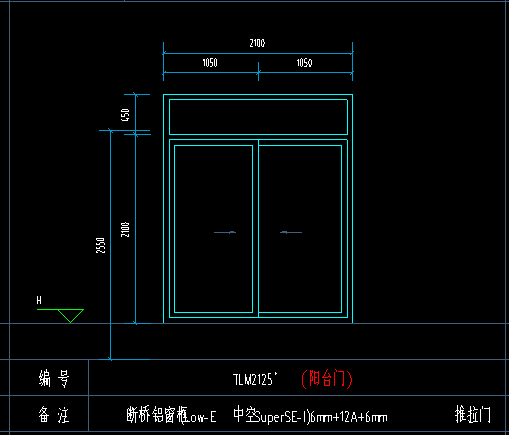Select the 450 transom height dimension
Viewport: 509px width, 435px height.
[125, 115]
